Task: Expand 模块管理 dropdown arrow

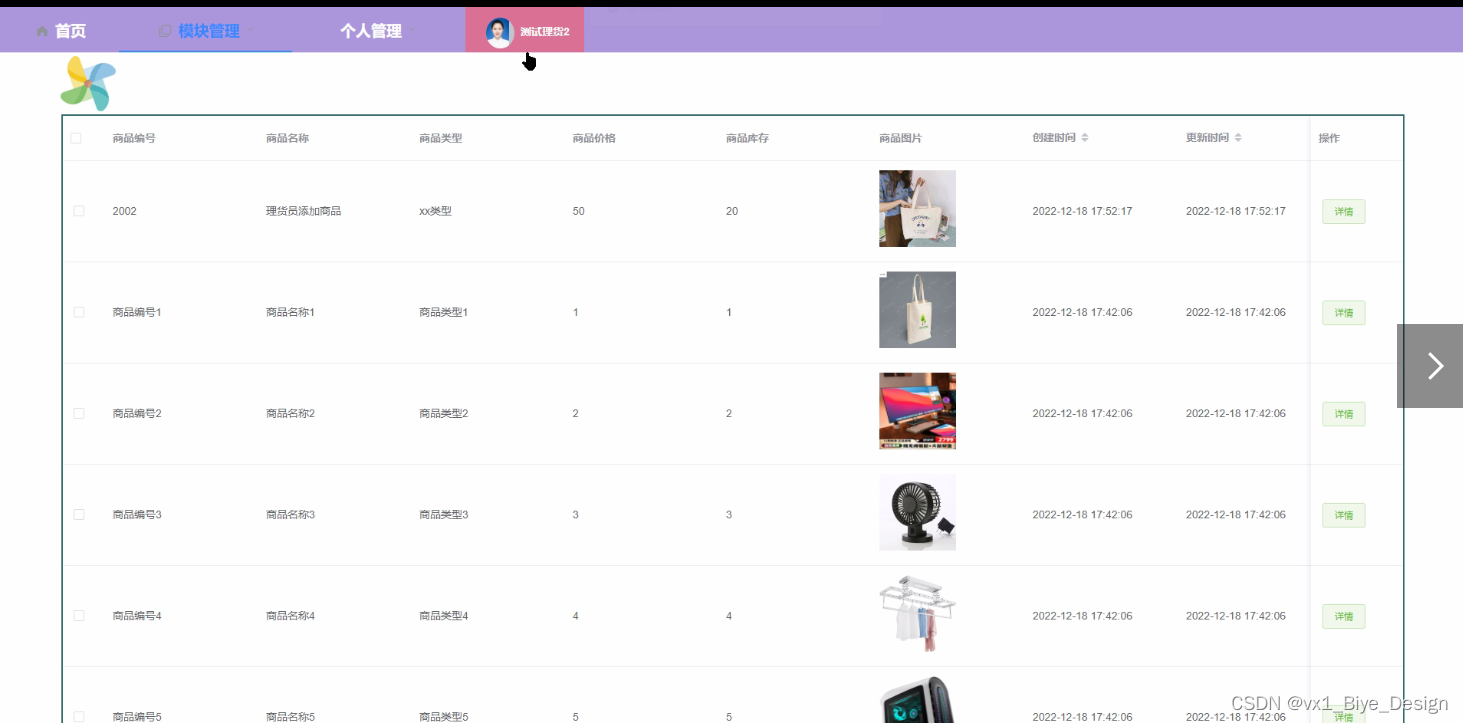Action: point(250,30)
